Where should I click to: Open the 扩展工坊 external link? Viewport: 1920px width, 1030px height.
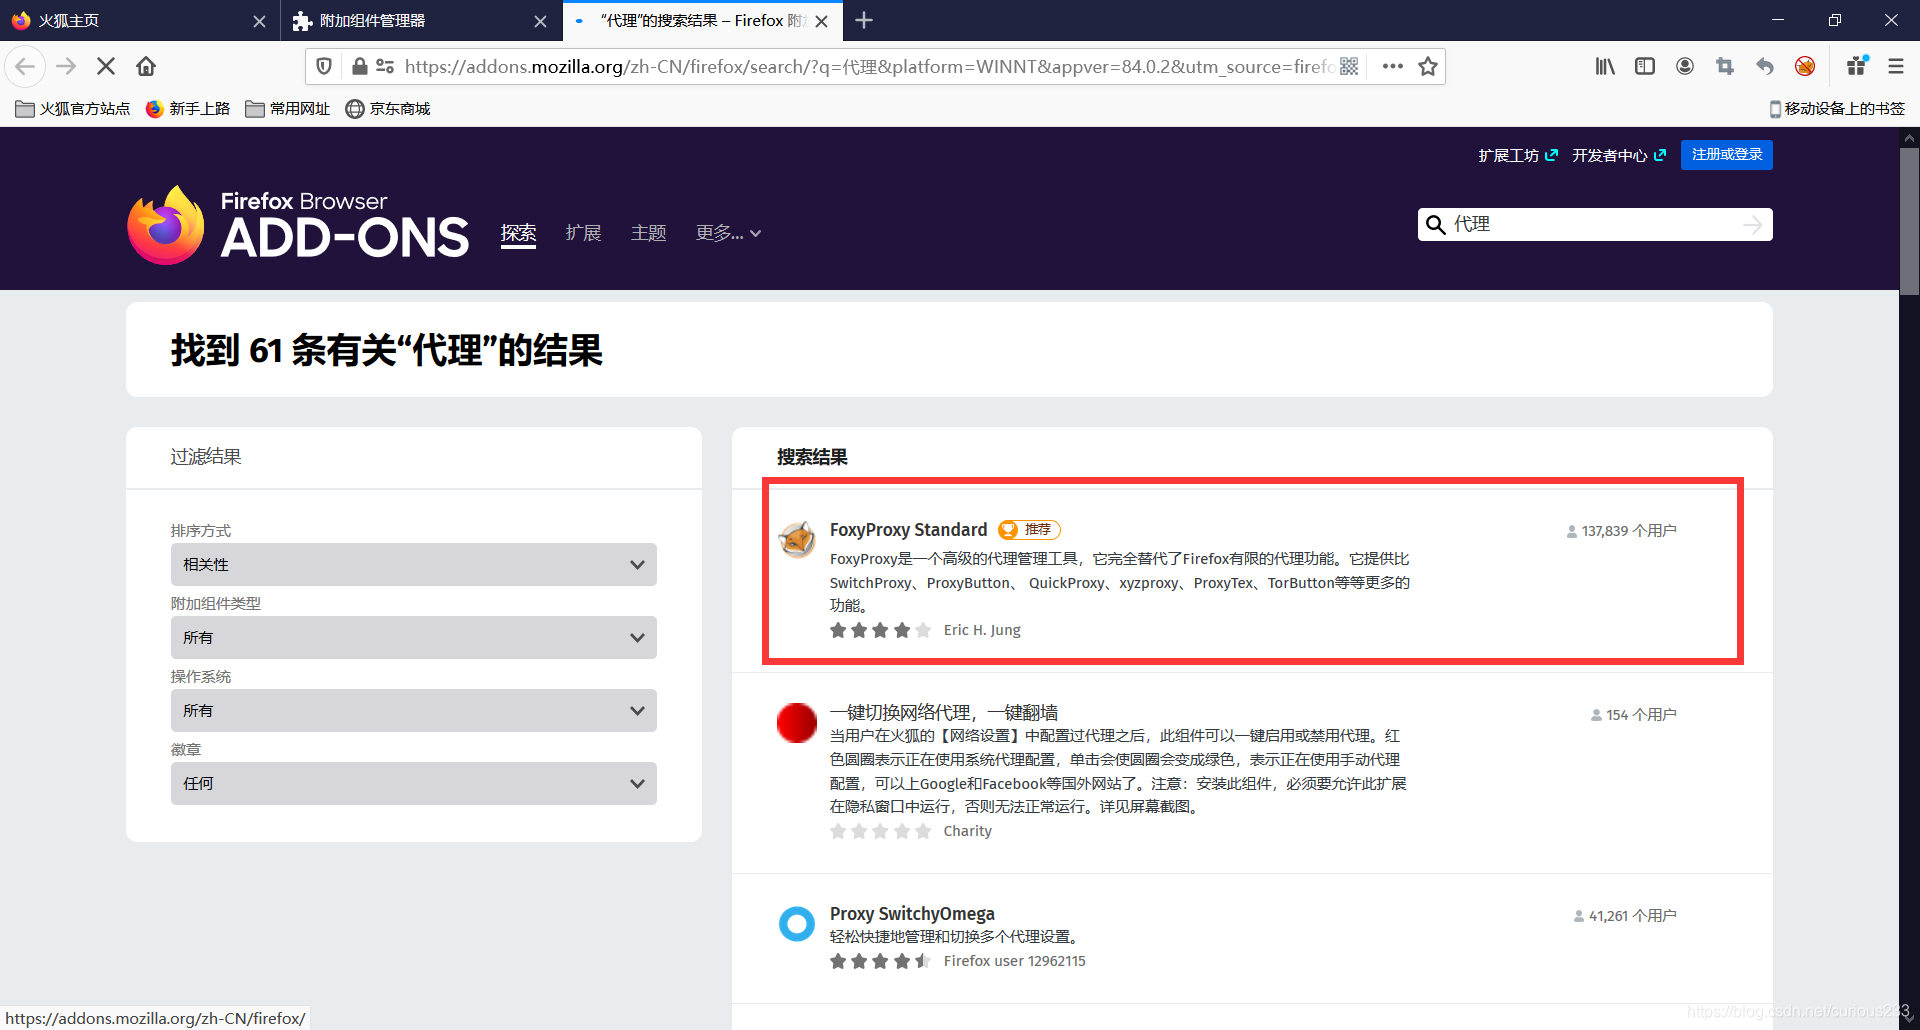click(1518, 155)
